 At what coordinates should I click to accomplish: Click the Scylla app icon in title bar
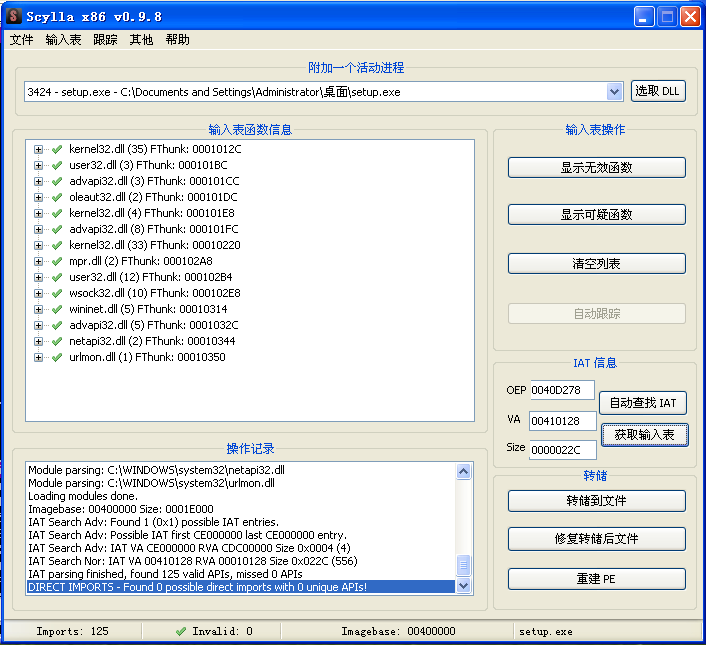pos(14,16)
